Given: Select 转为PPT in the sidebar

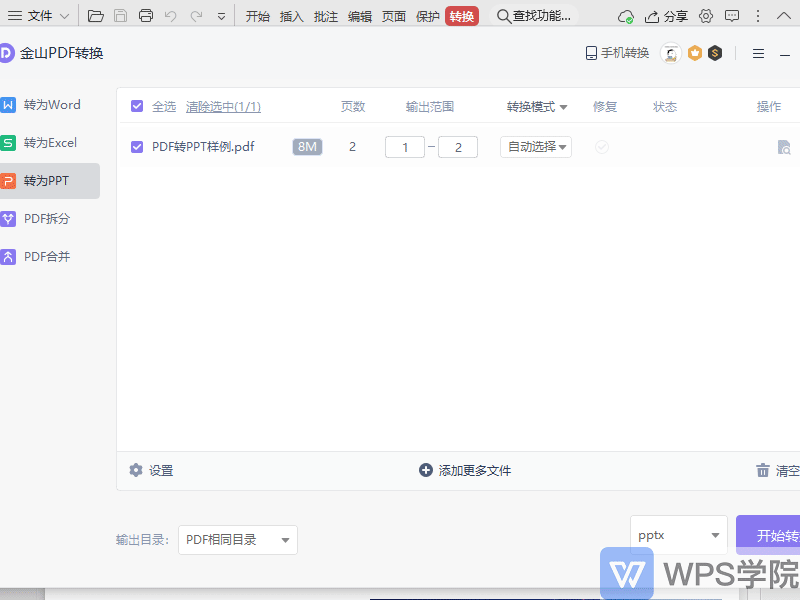Looking at the screenshot, I should click(x=50, y=181).
